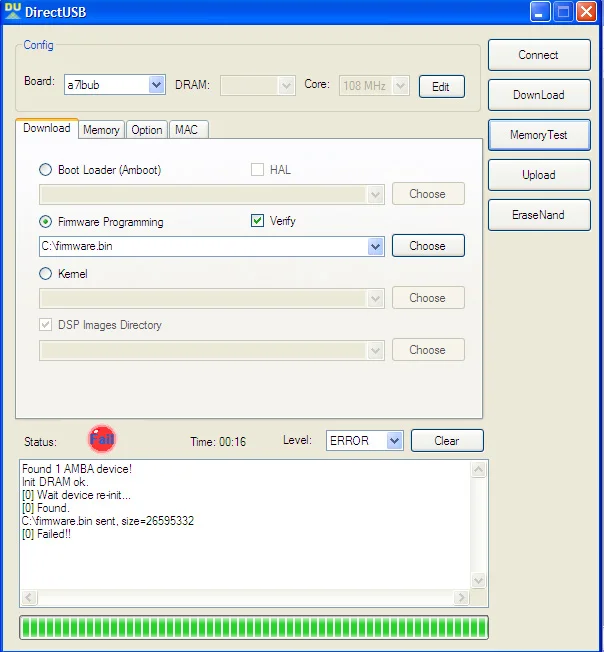
Task: Minimize the DirectUSB window
Action: 540,12
